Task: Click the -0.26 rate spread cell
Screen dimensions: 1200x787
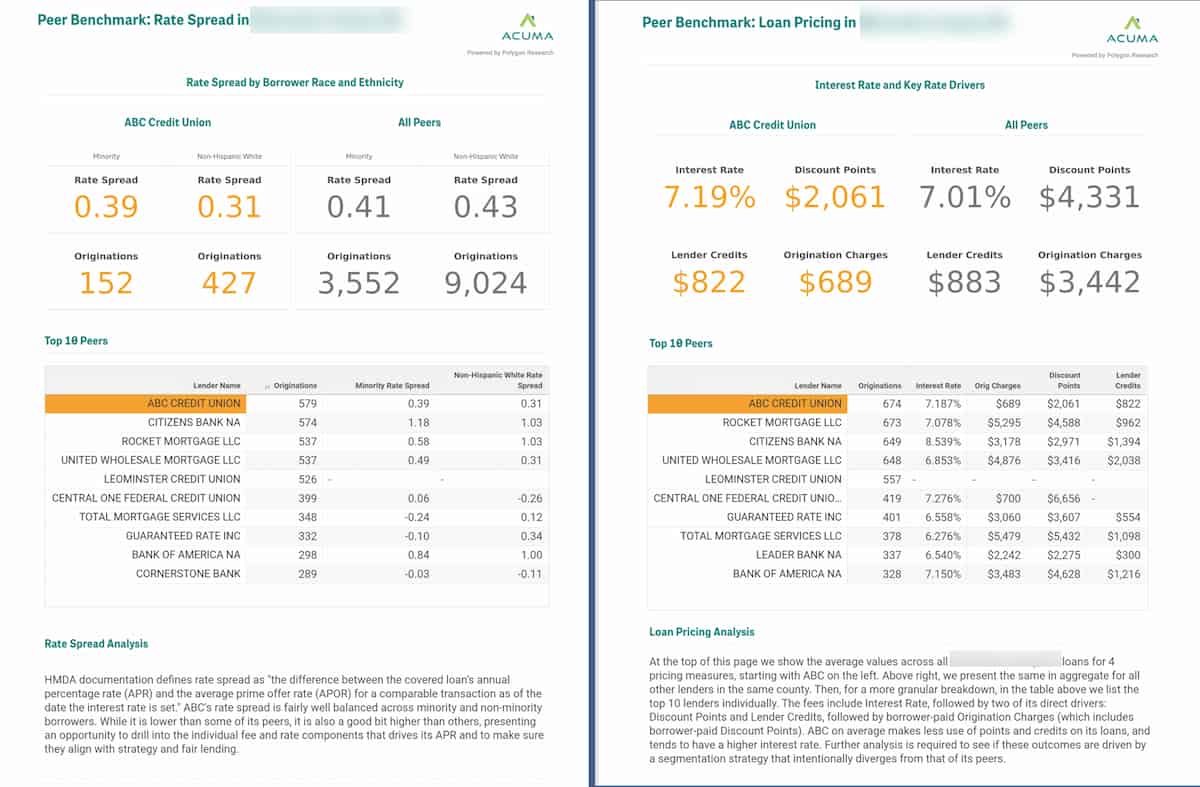Action: coord(530,498)
